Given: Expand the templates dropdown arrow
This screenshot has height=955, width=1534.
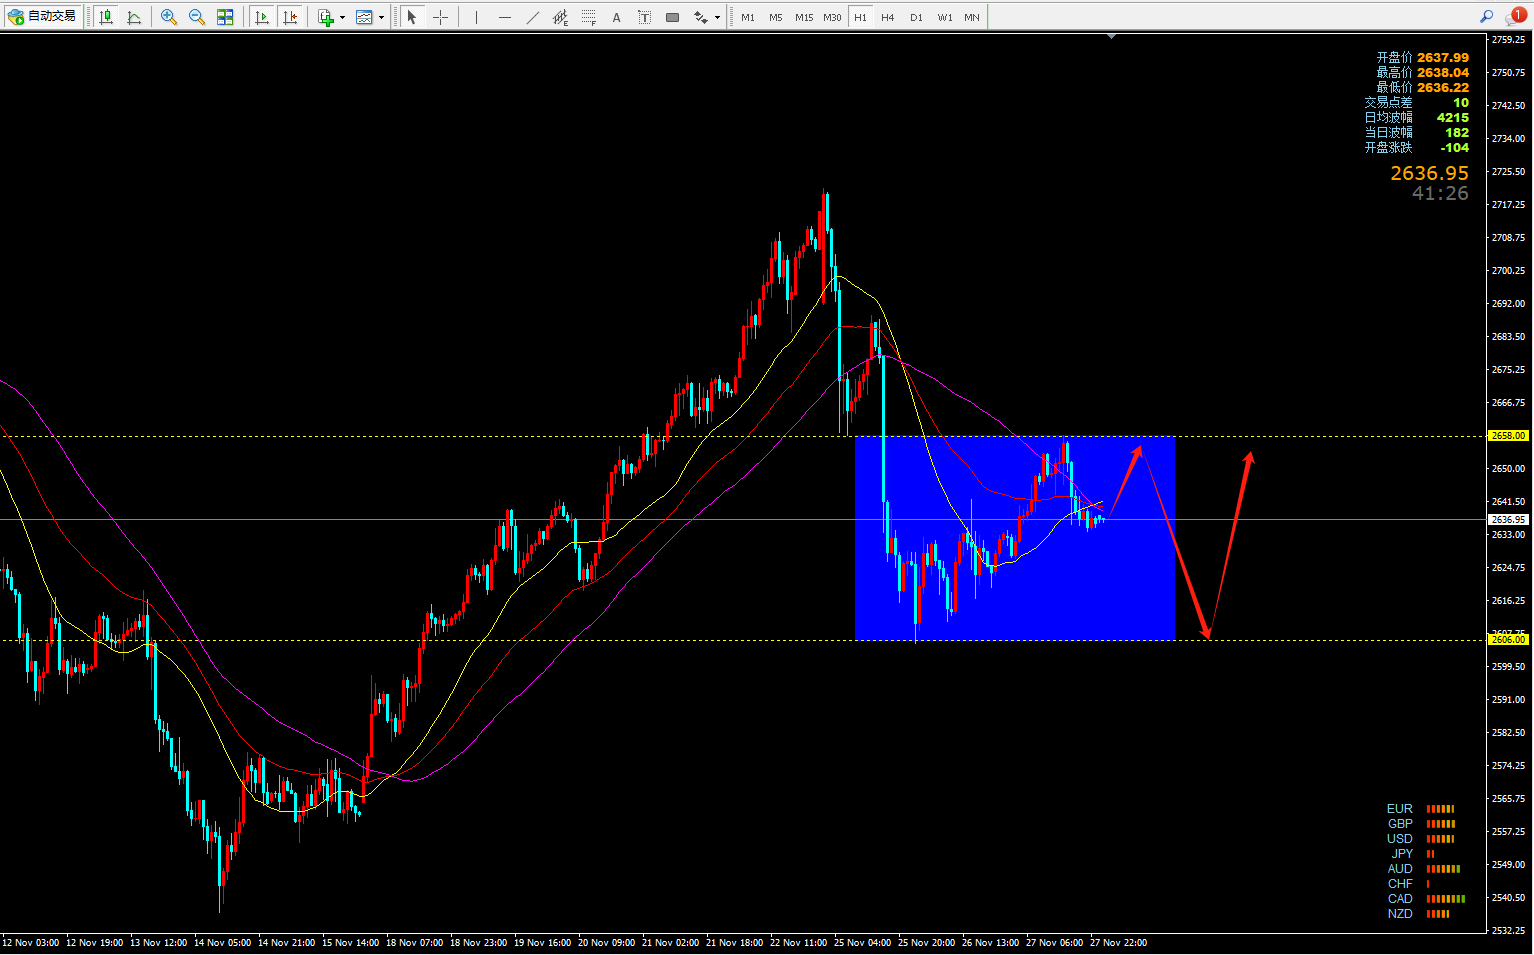Looking at the screenshot, I should 381,17.
